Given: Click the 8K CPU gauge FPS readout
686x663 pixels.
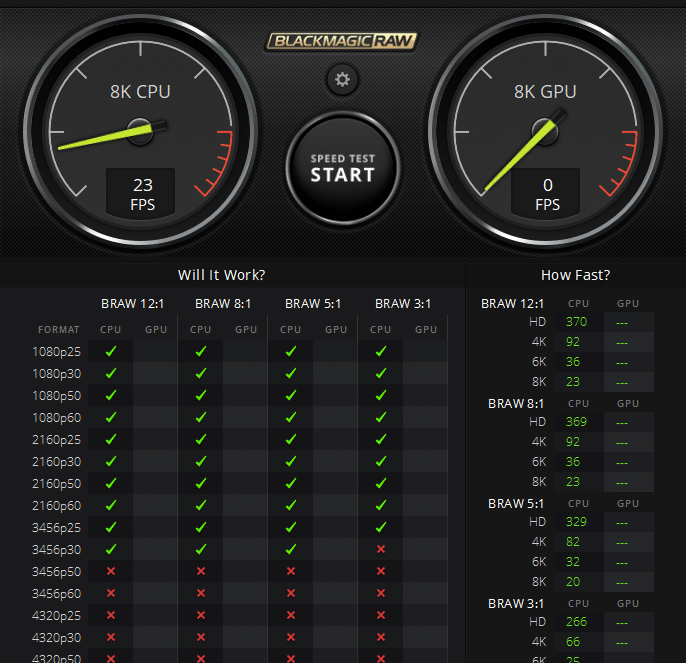Looking at the screenshot, I should point(141,193).
